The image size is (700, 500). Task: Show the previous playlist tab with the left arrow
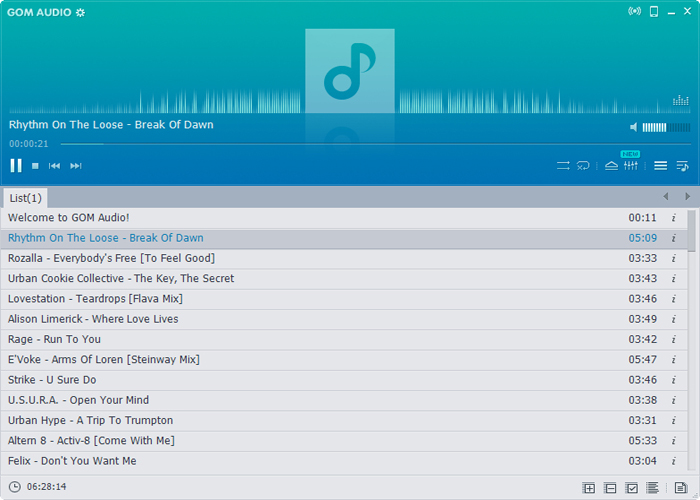(666, 196)
